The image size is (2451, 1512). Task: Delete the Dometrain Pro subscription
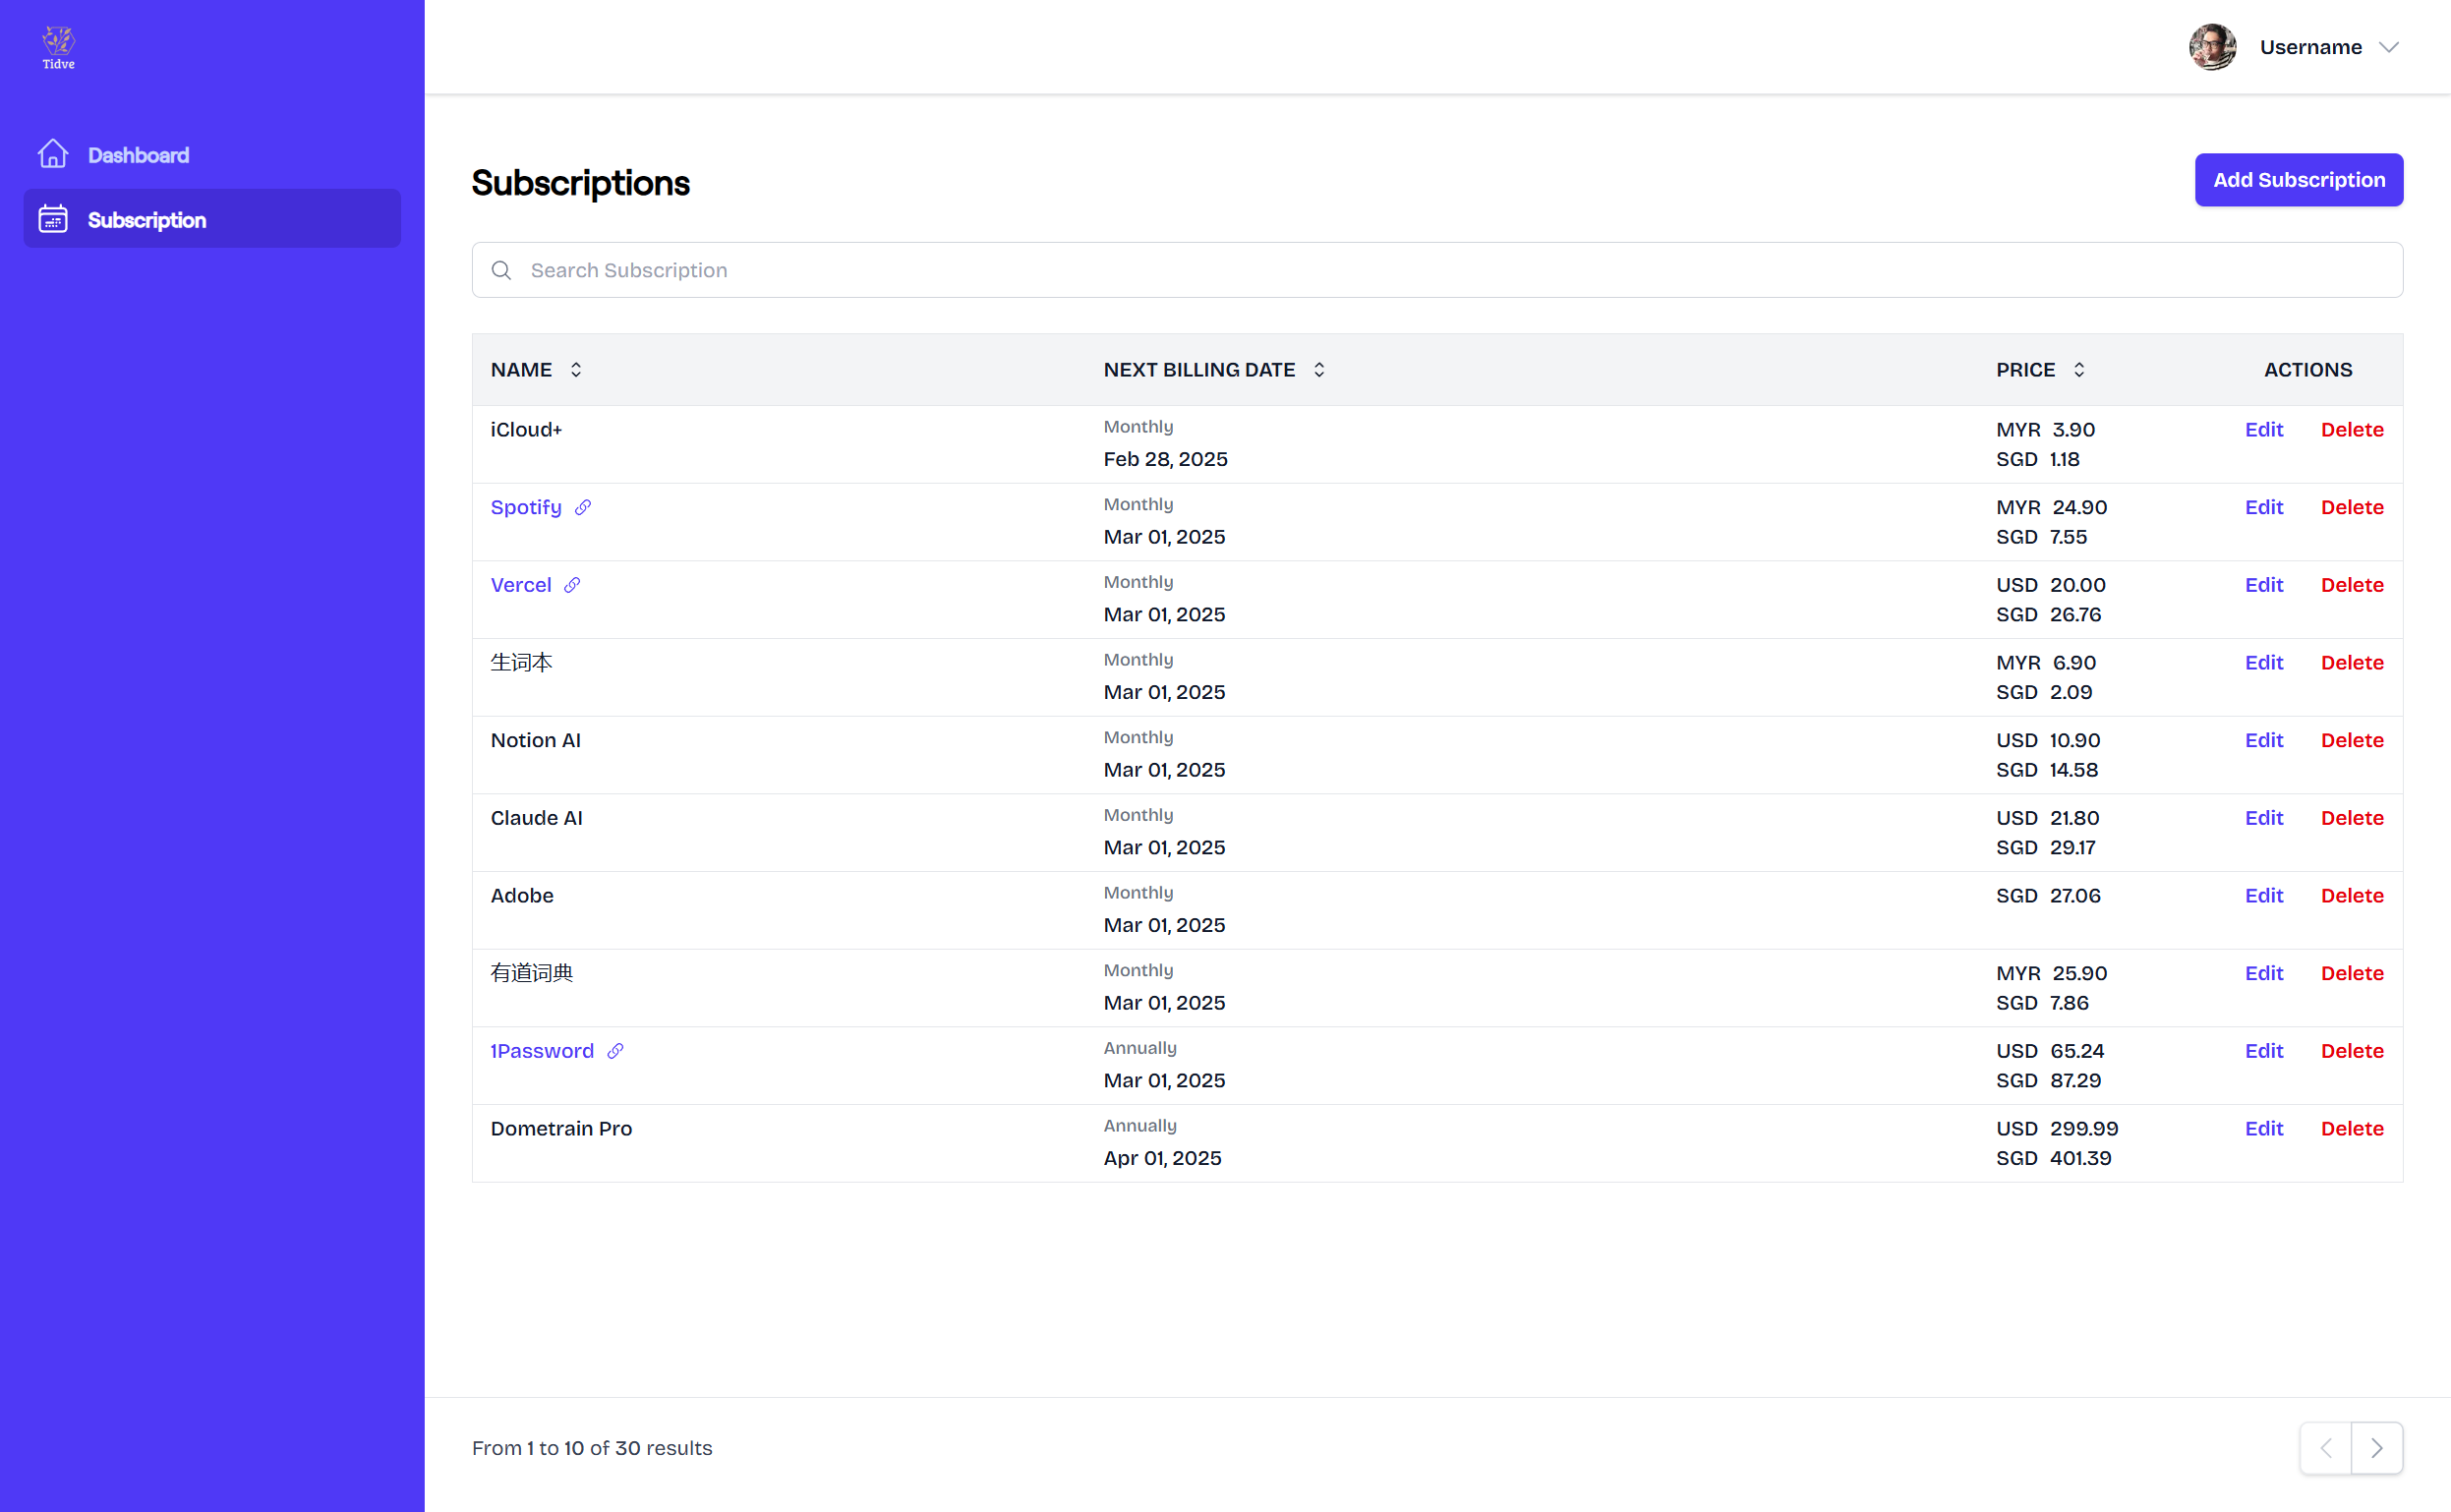point(2352,1129)
